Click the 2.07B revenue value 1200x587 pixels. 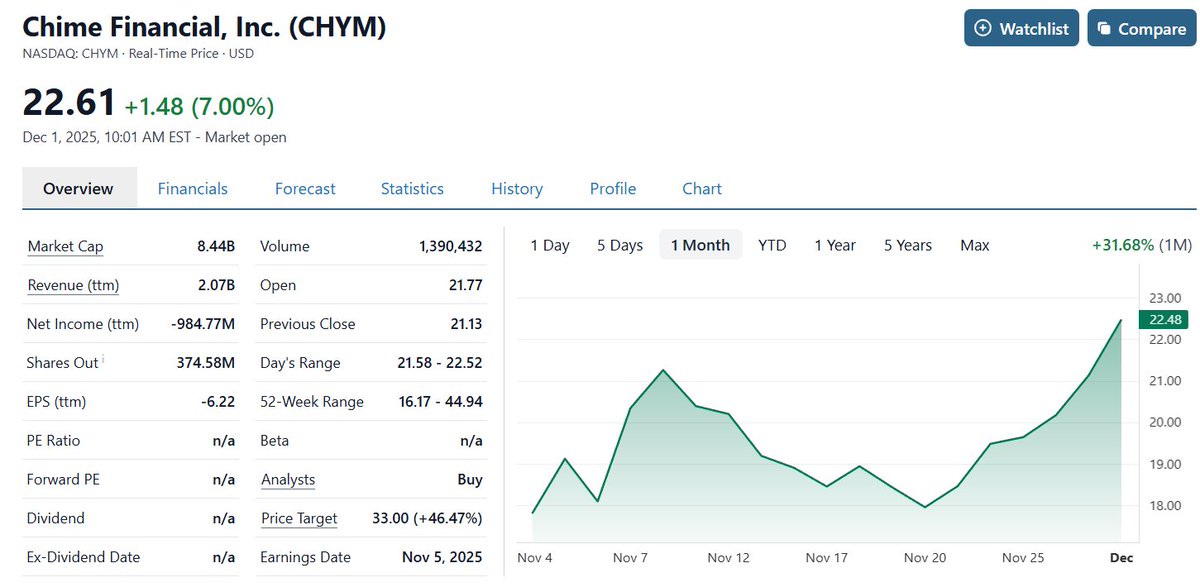pos(216,285)
